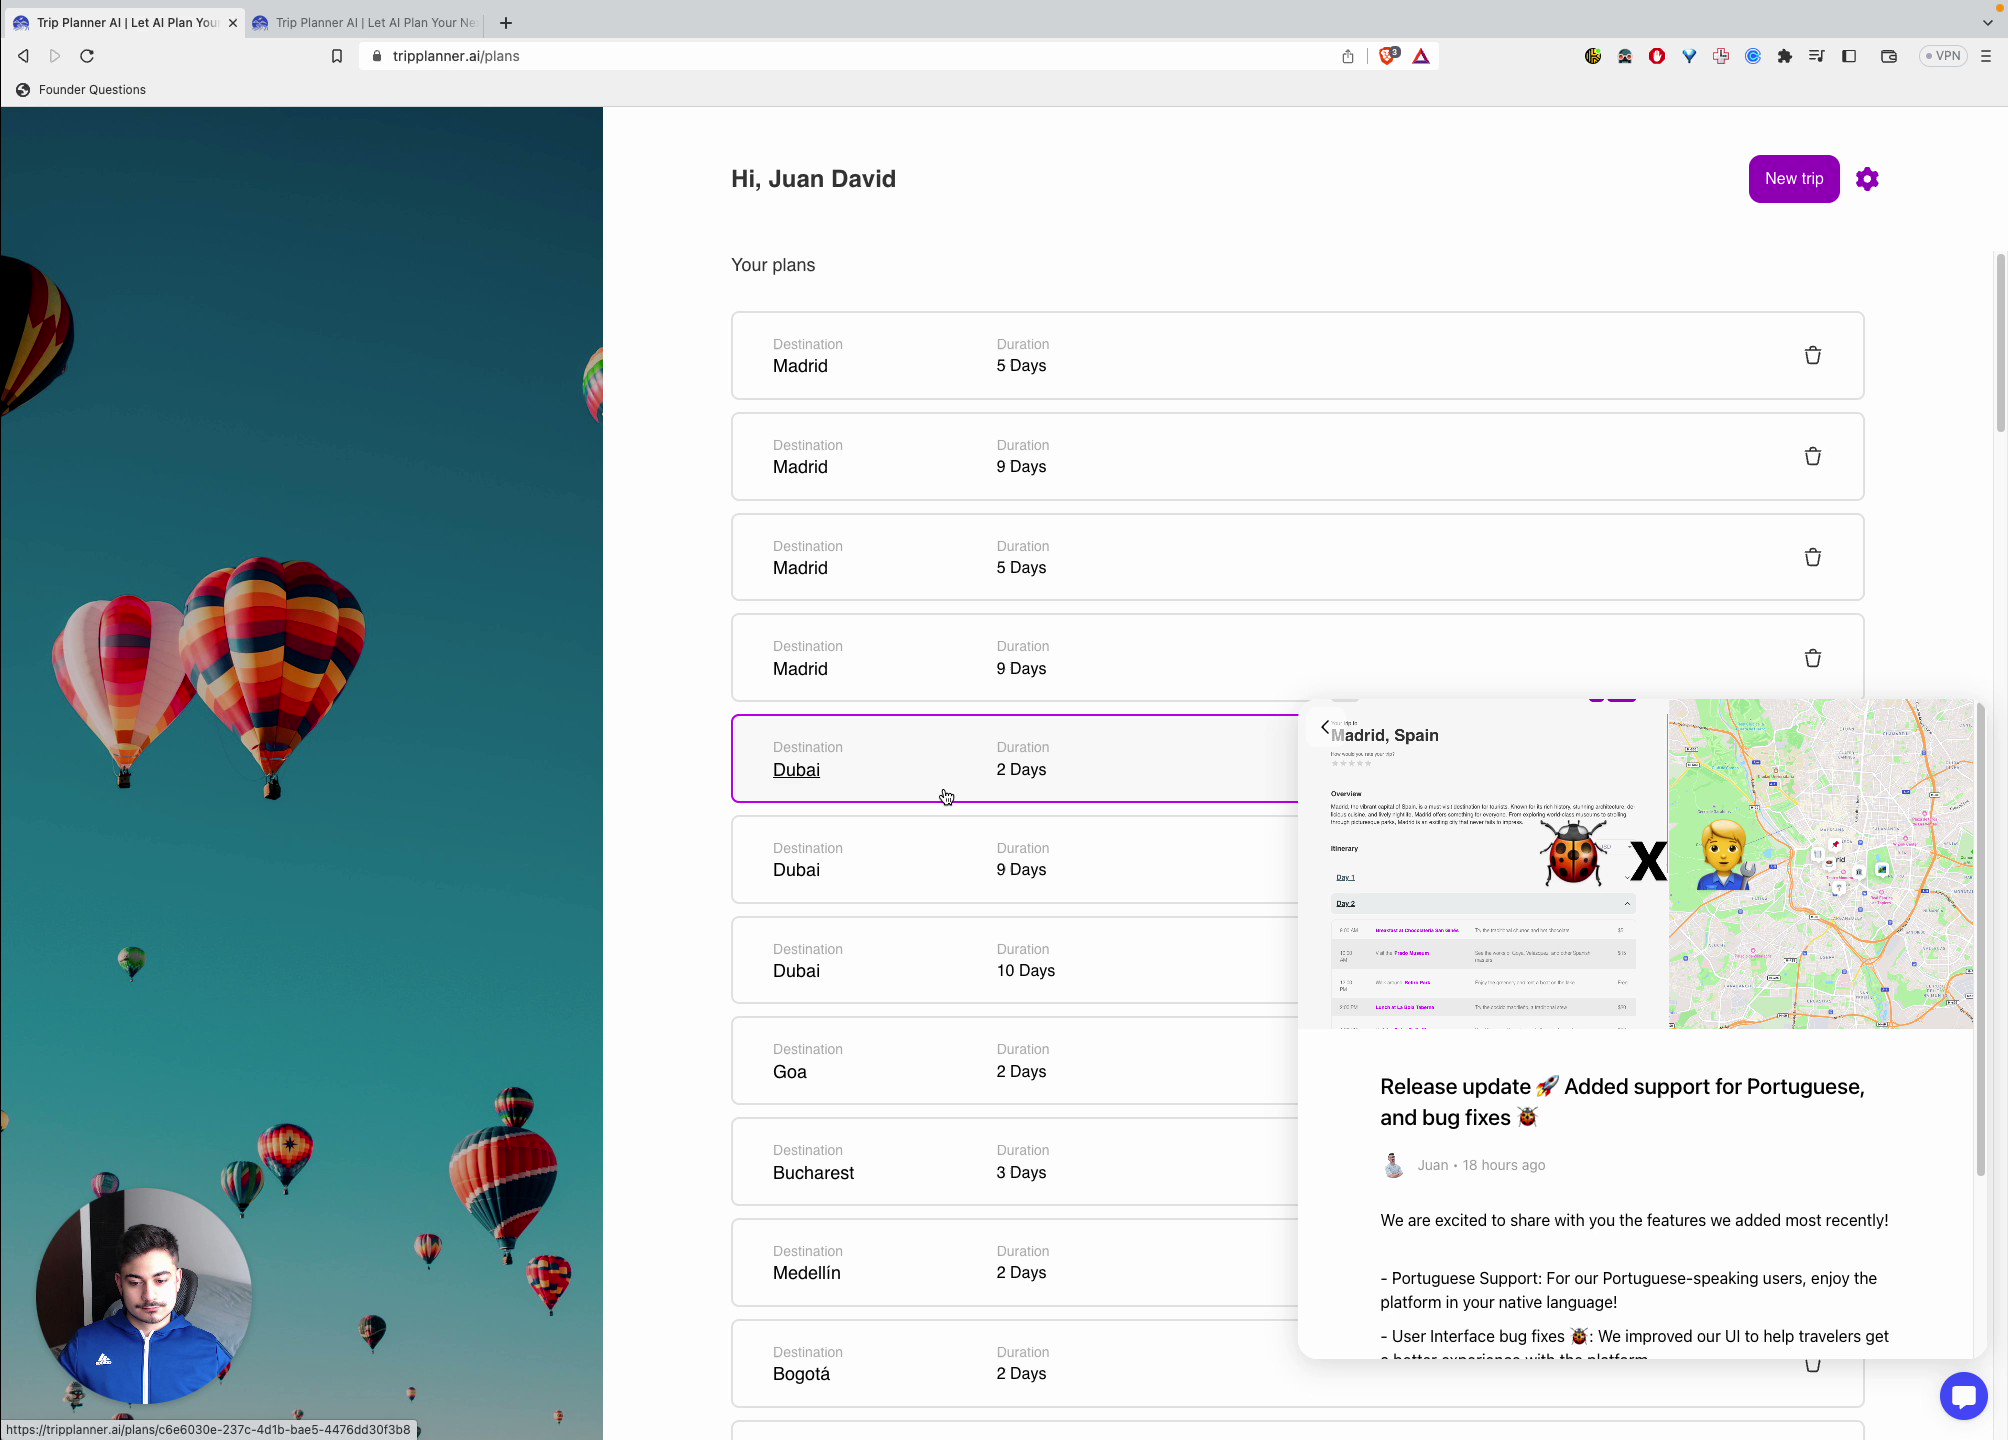Screen dimensions: 2008x1440
Task: Delete the second Madrid 9 Days plan
Action: [x=1812, y=658]
